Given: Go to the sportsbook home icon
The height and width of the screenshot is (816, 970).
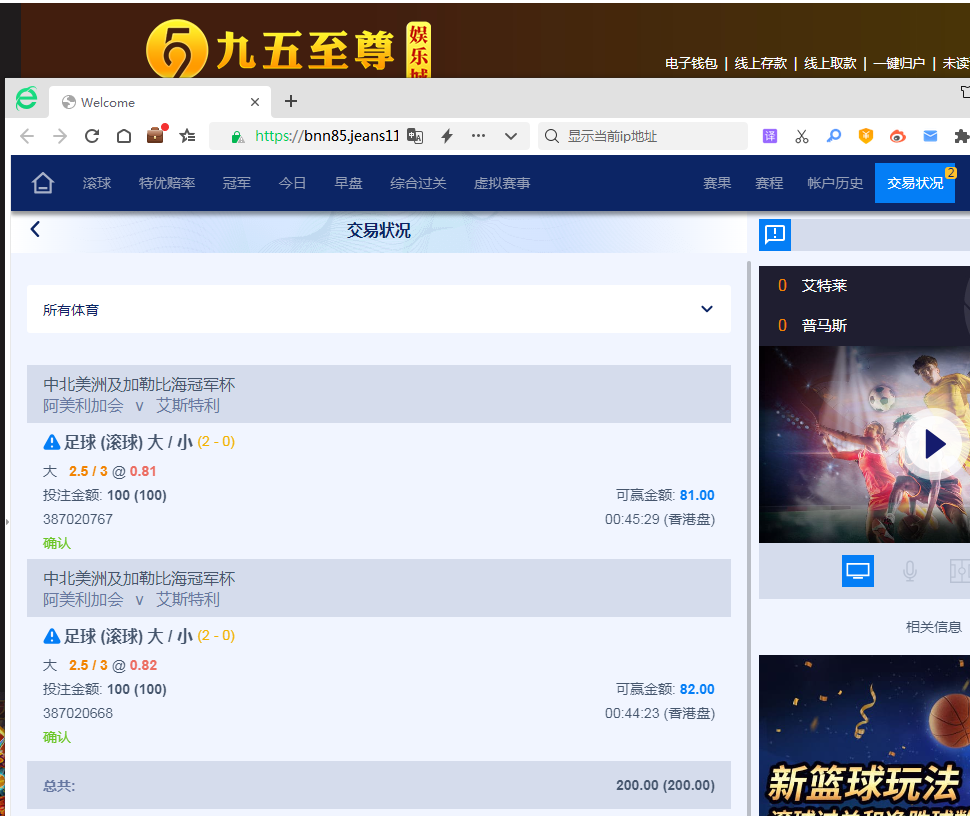Looking at the screenshot, I should [x=43, y=183].
